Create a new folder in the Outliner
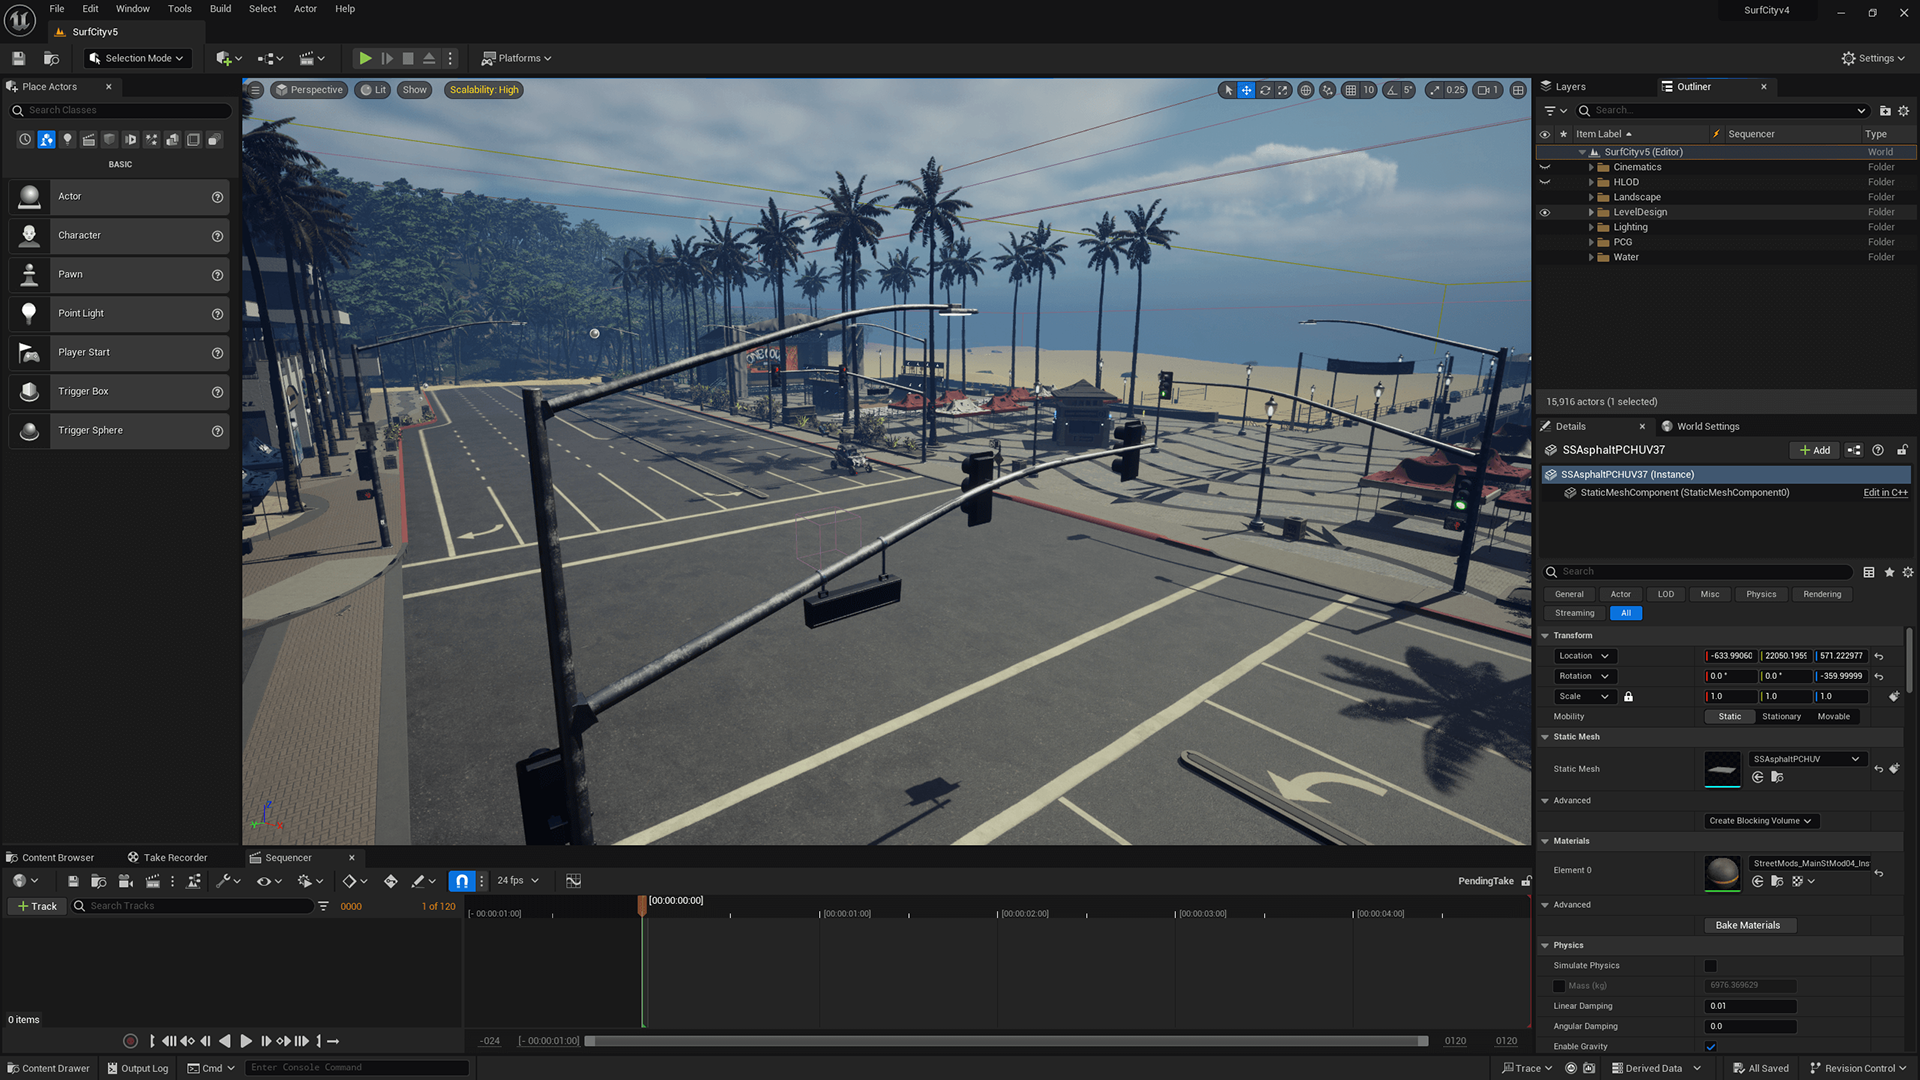The image size is (1920, 1080). tap(1885, 111)
